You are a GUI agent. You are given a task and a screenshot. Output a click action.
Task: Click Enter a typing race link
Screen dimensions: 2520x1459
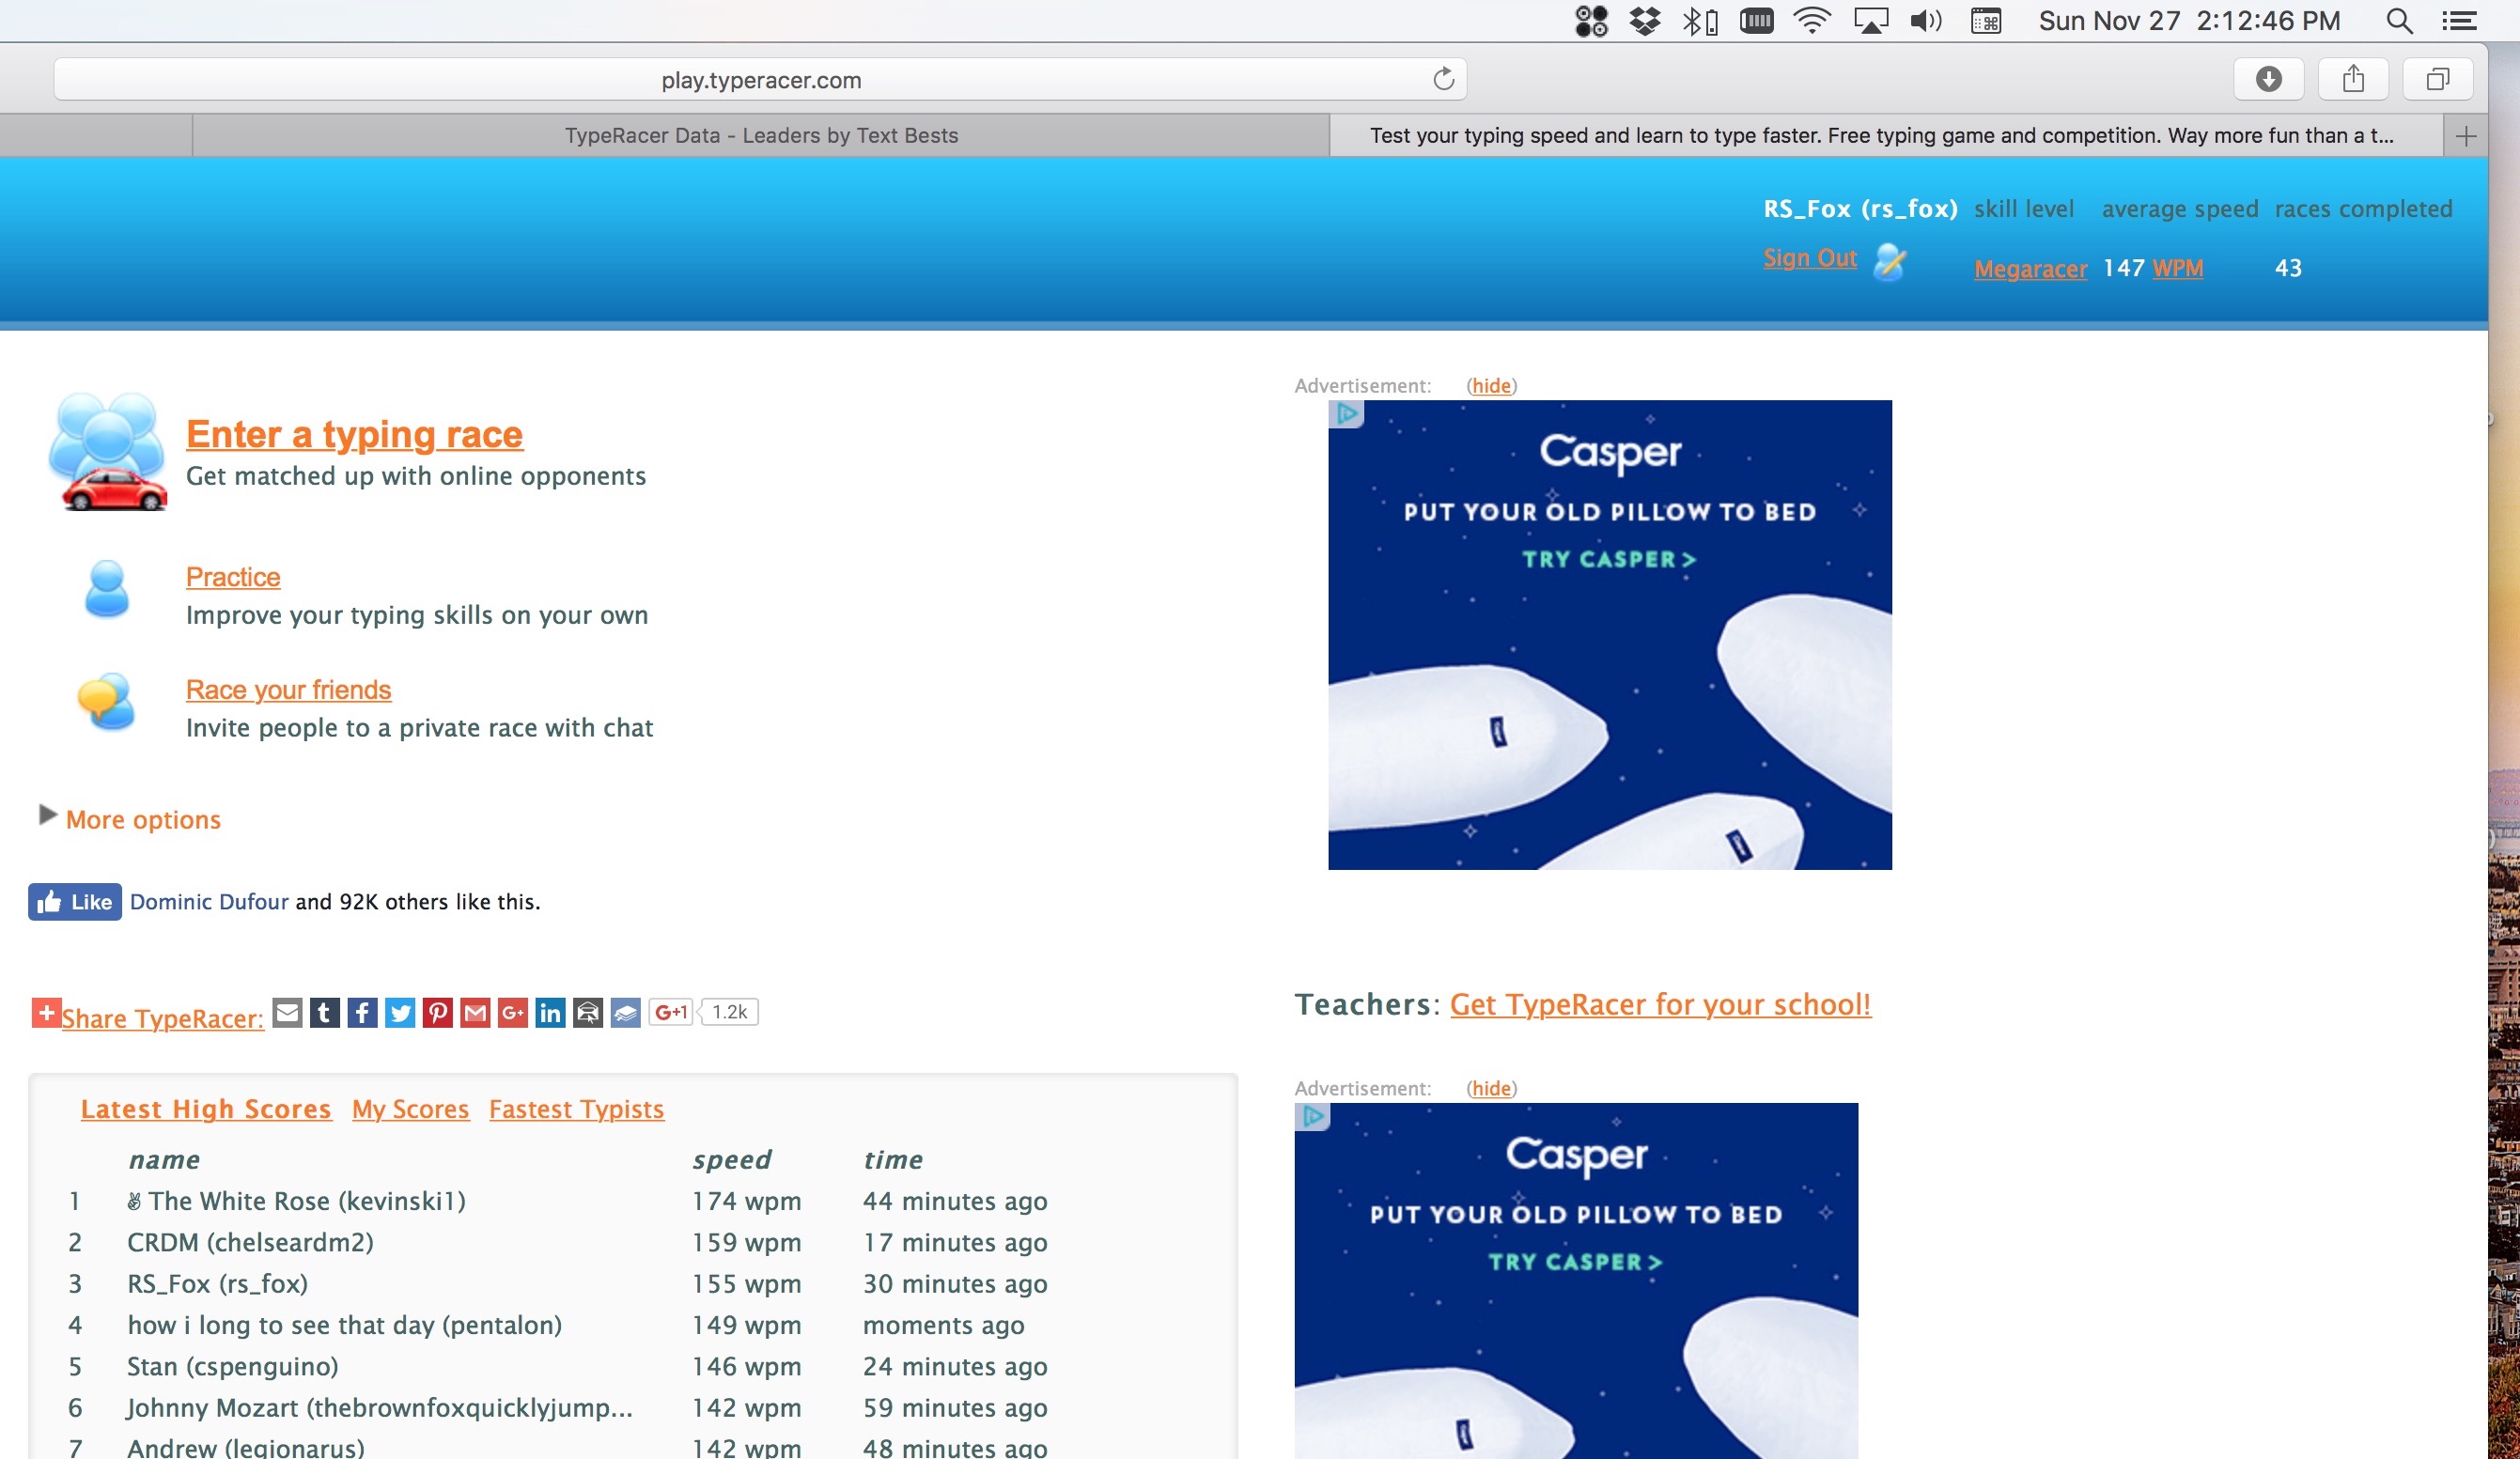click(x=354, y=434)
